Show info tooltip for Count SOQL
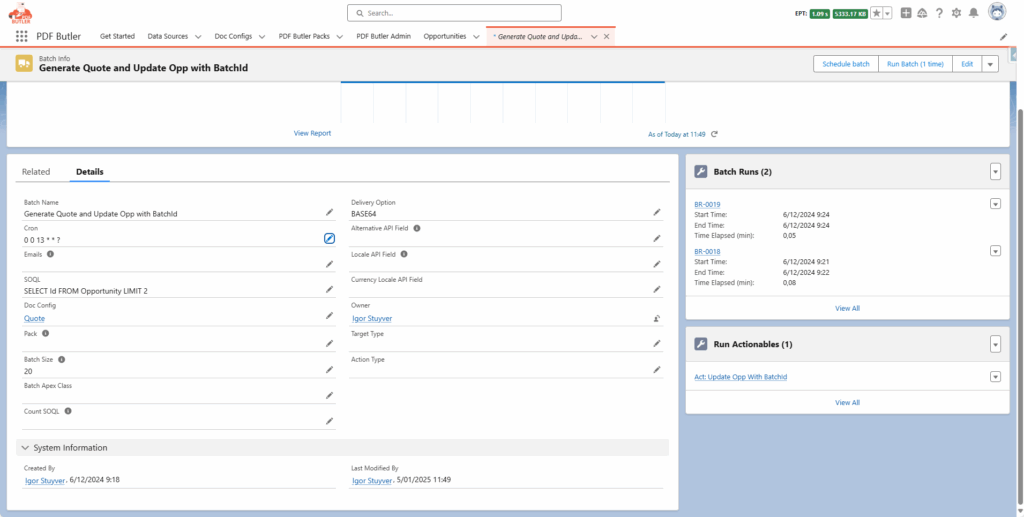The image size is (1024, 517). click(68, 411)
